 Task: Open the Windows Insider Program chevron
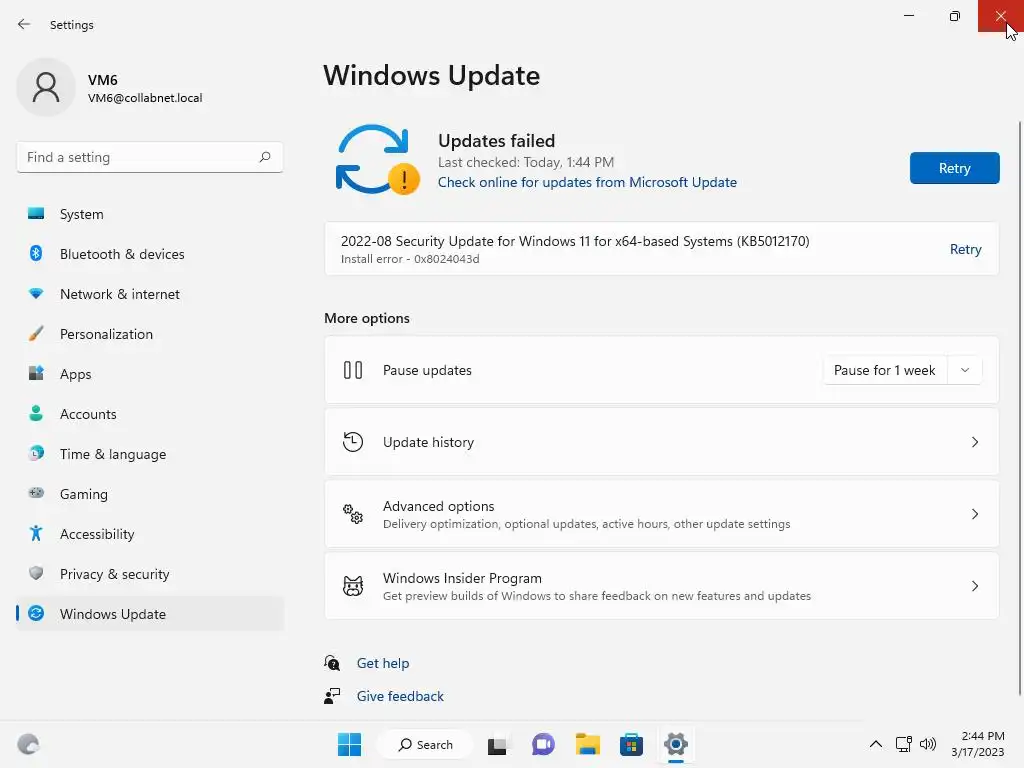pos(975,586)
